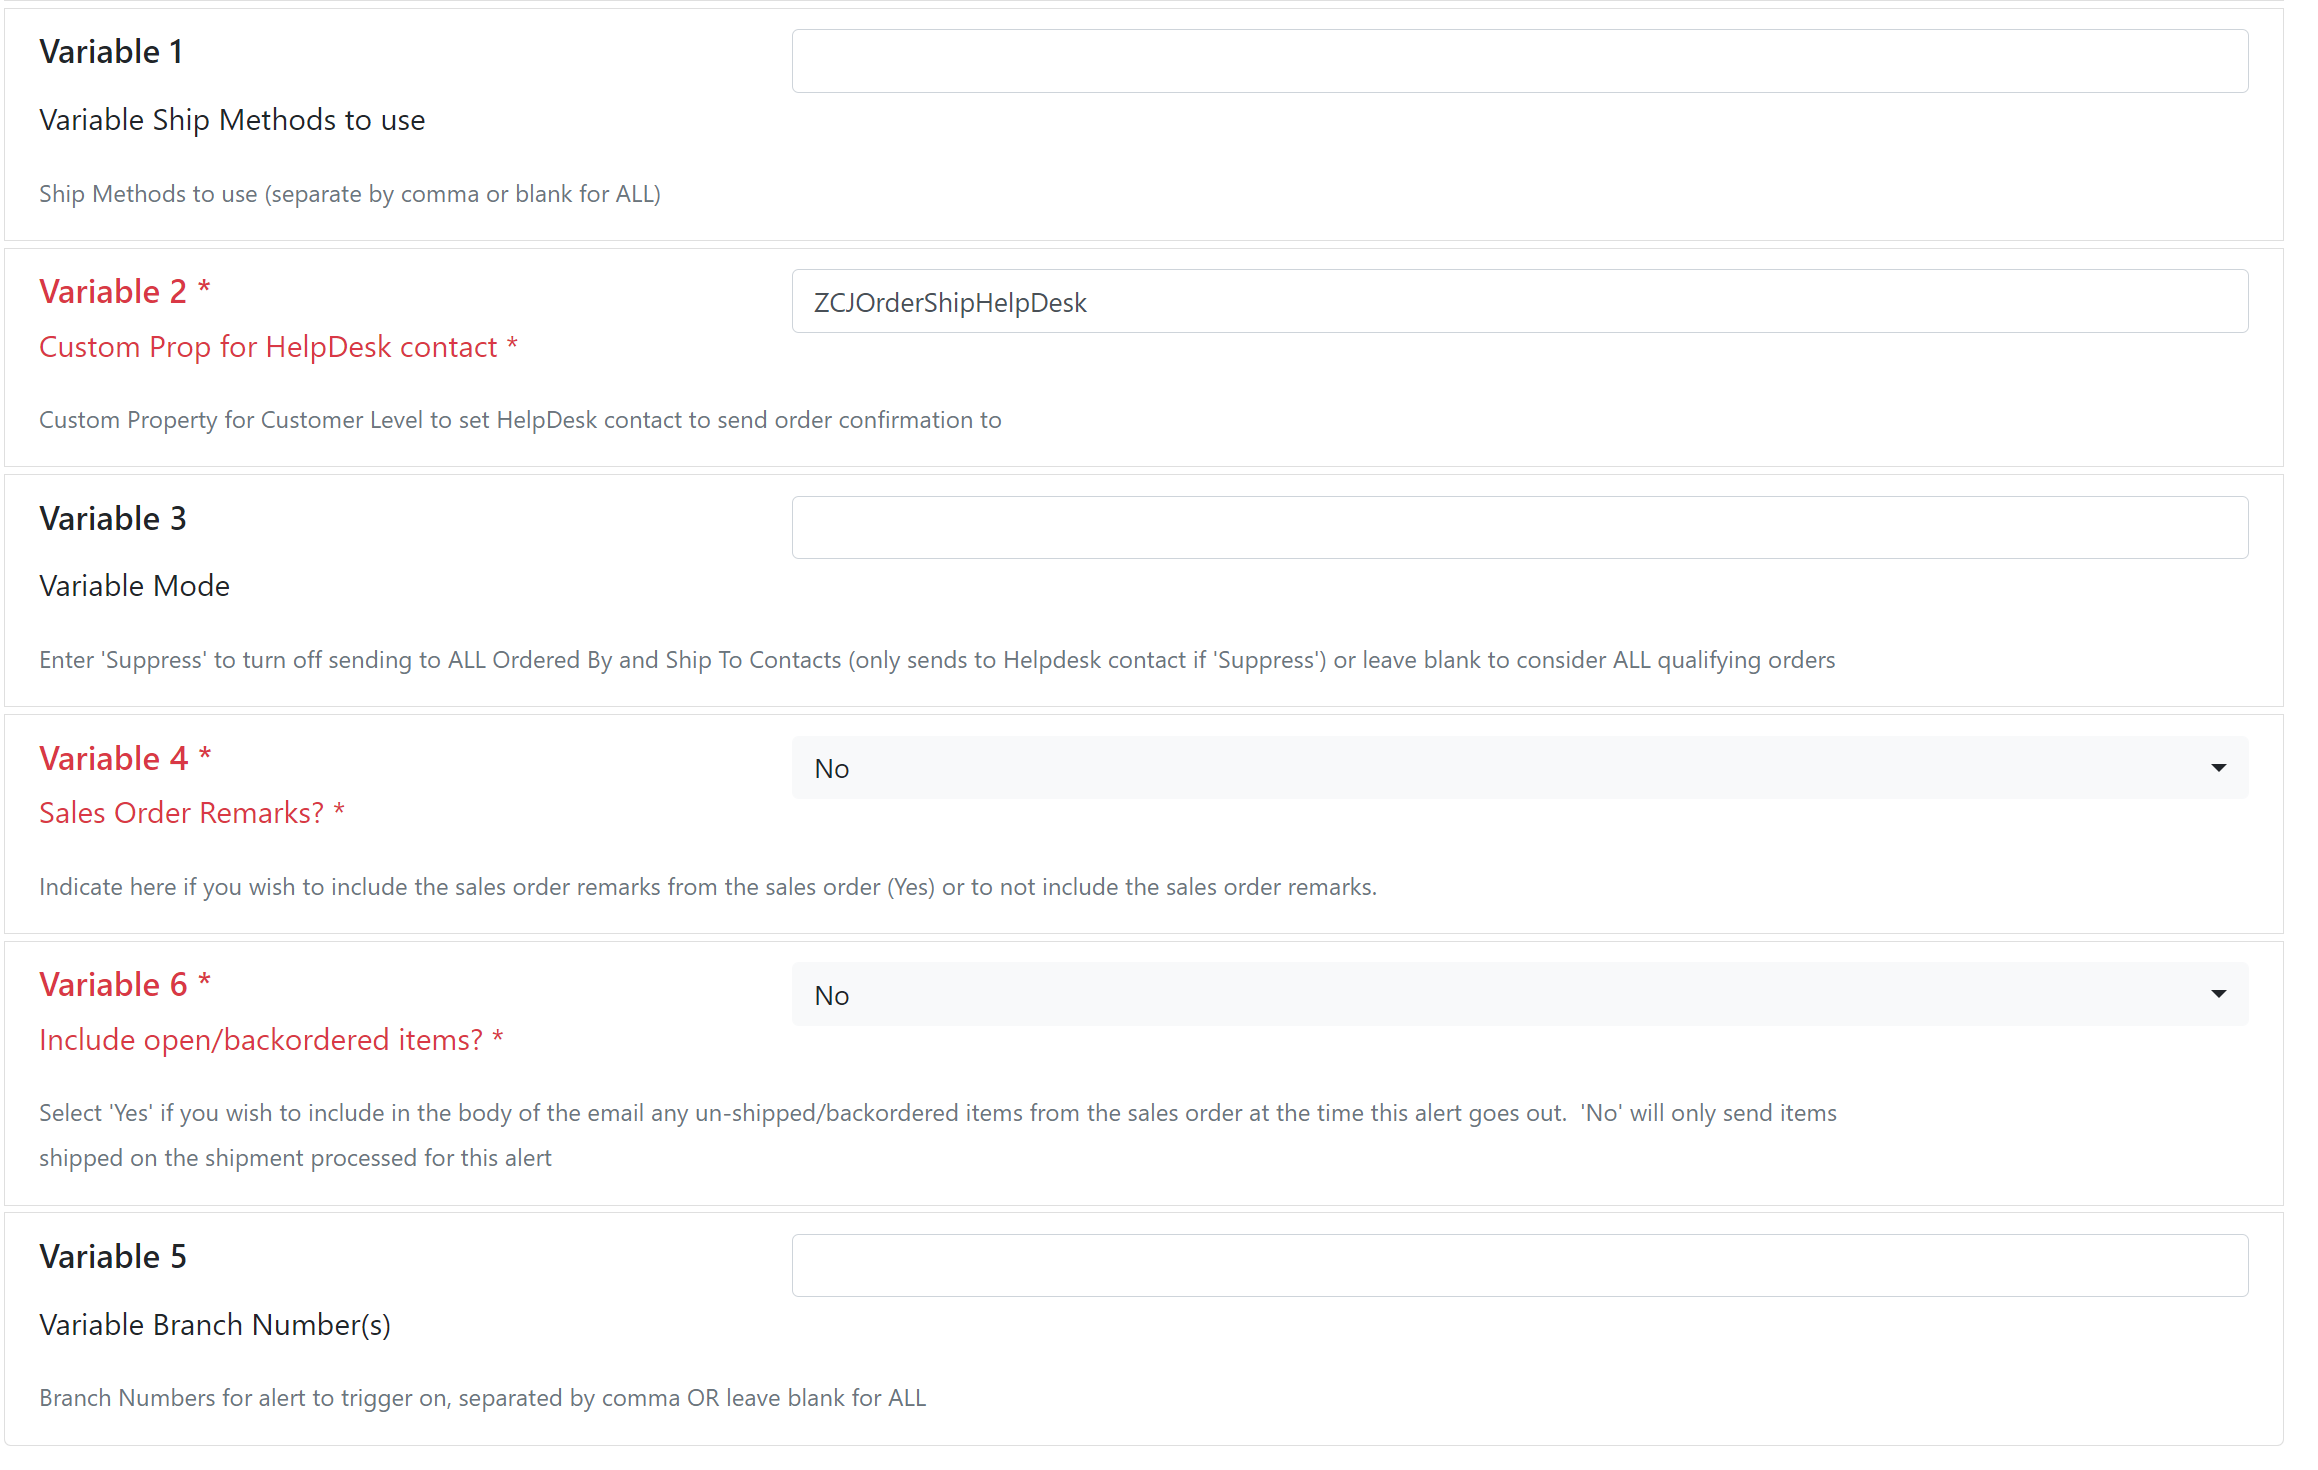Click the Variable 1 heading
The height and width of the screenshot is (1470, 2318).
point(111,52)
